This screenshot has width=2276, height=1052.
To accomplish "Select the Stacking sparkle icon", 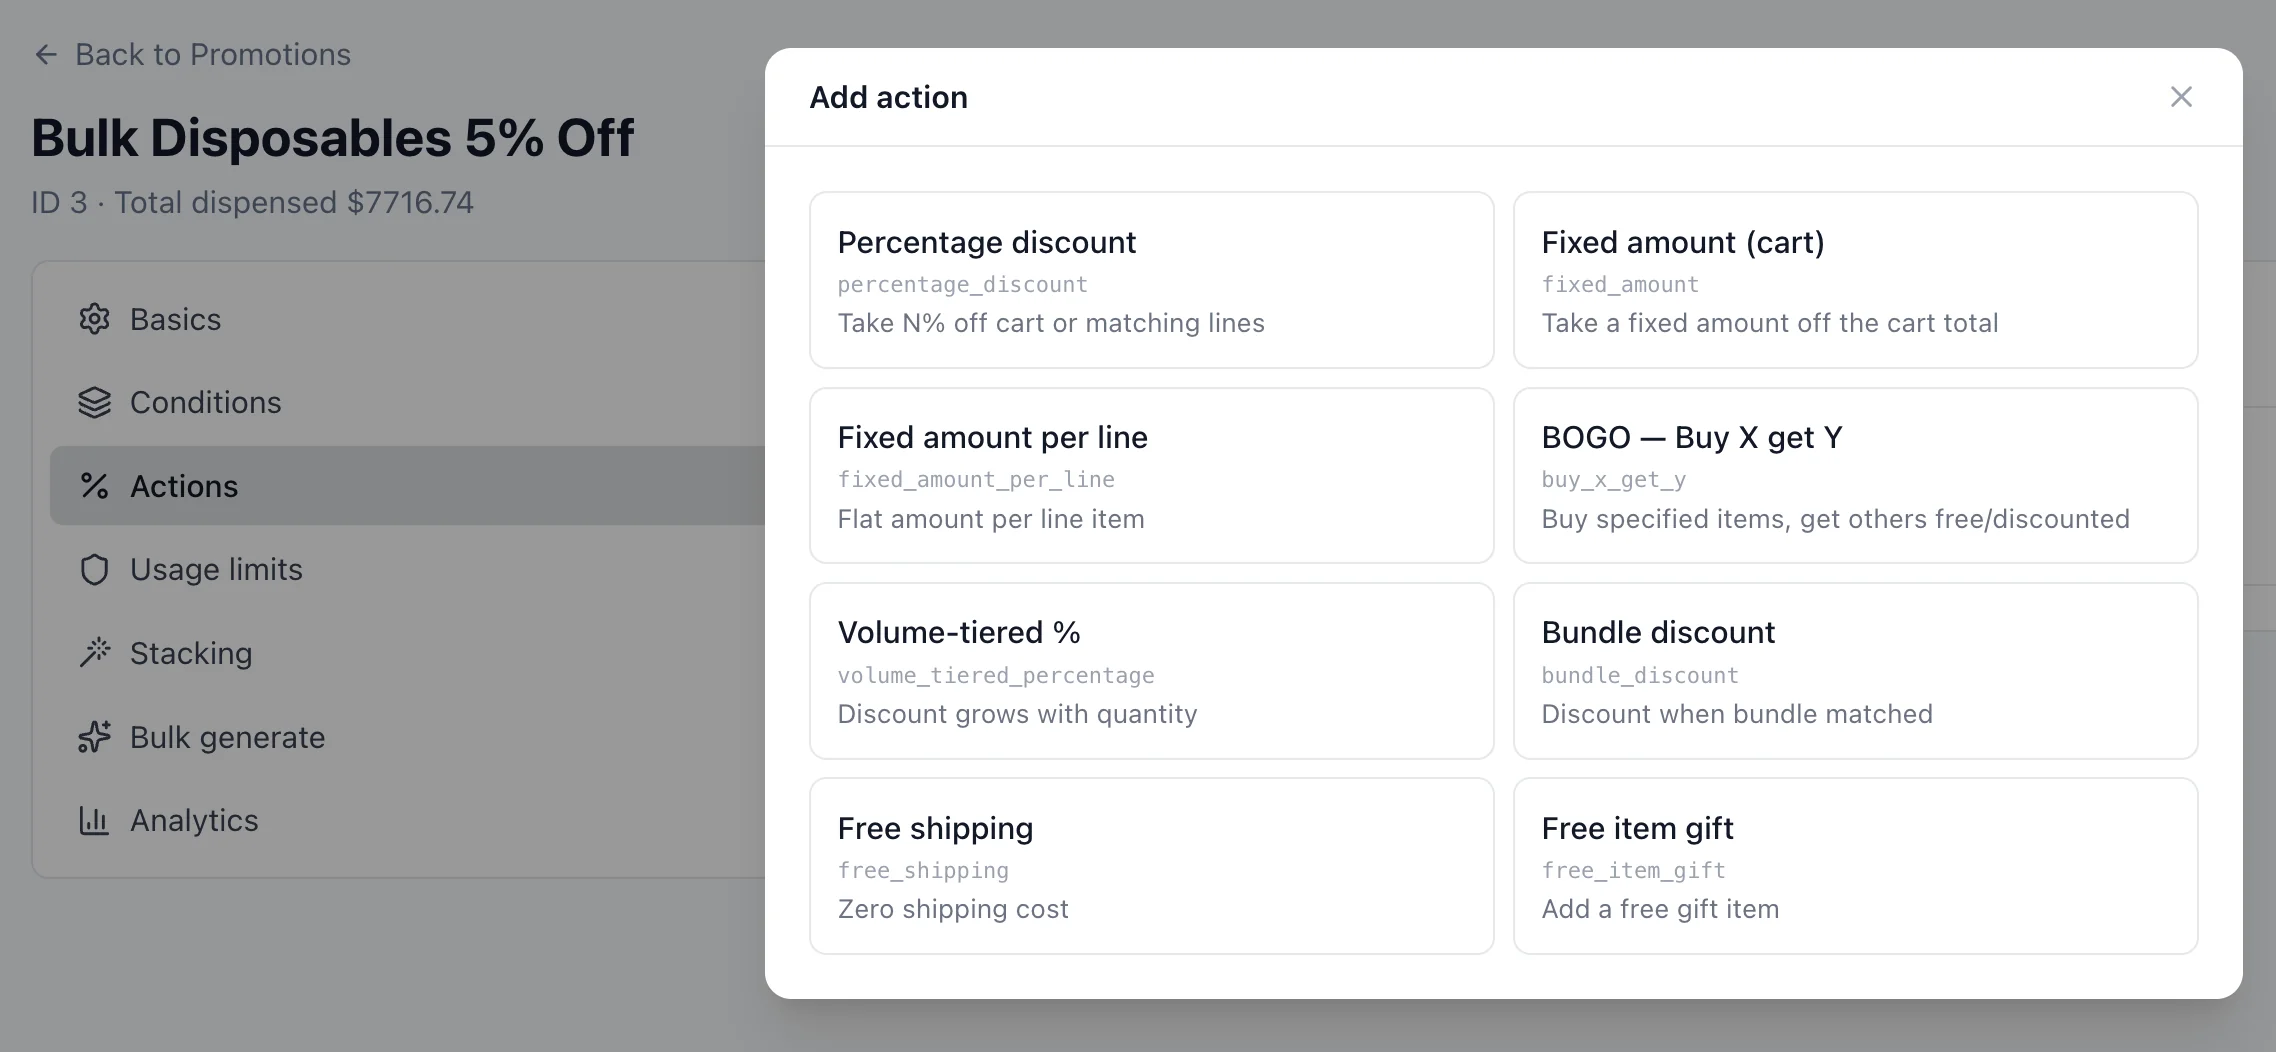I will pos(94,653).
